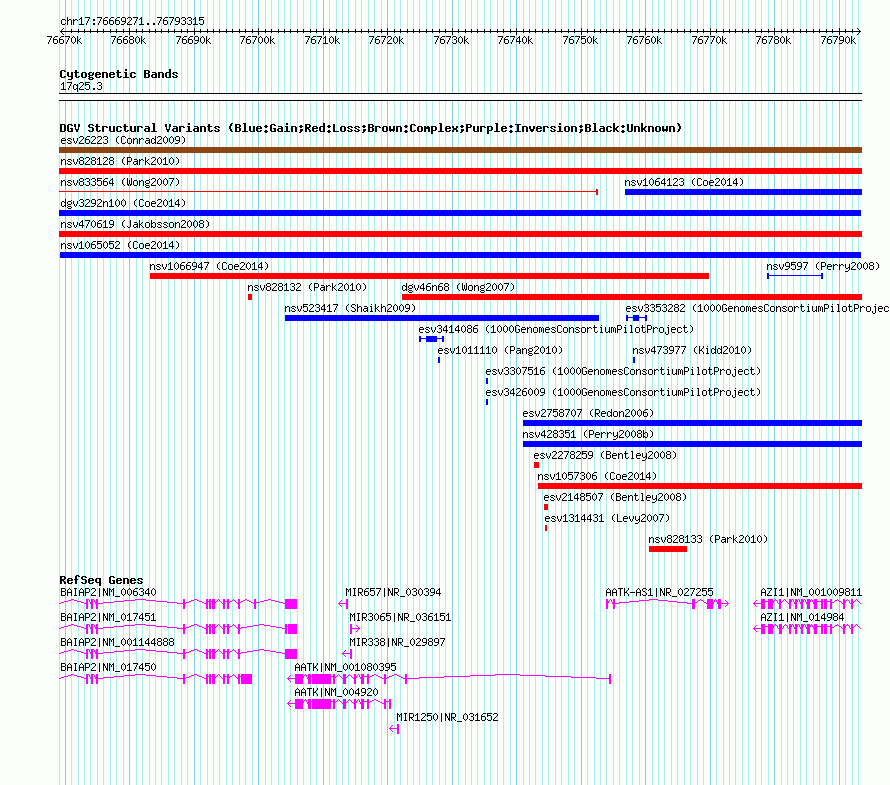Open AZI1|NM_014984 gene label
This screenshot has width=890, height=785.
click(802, 617)
